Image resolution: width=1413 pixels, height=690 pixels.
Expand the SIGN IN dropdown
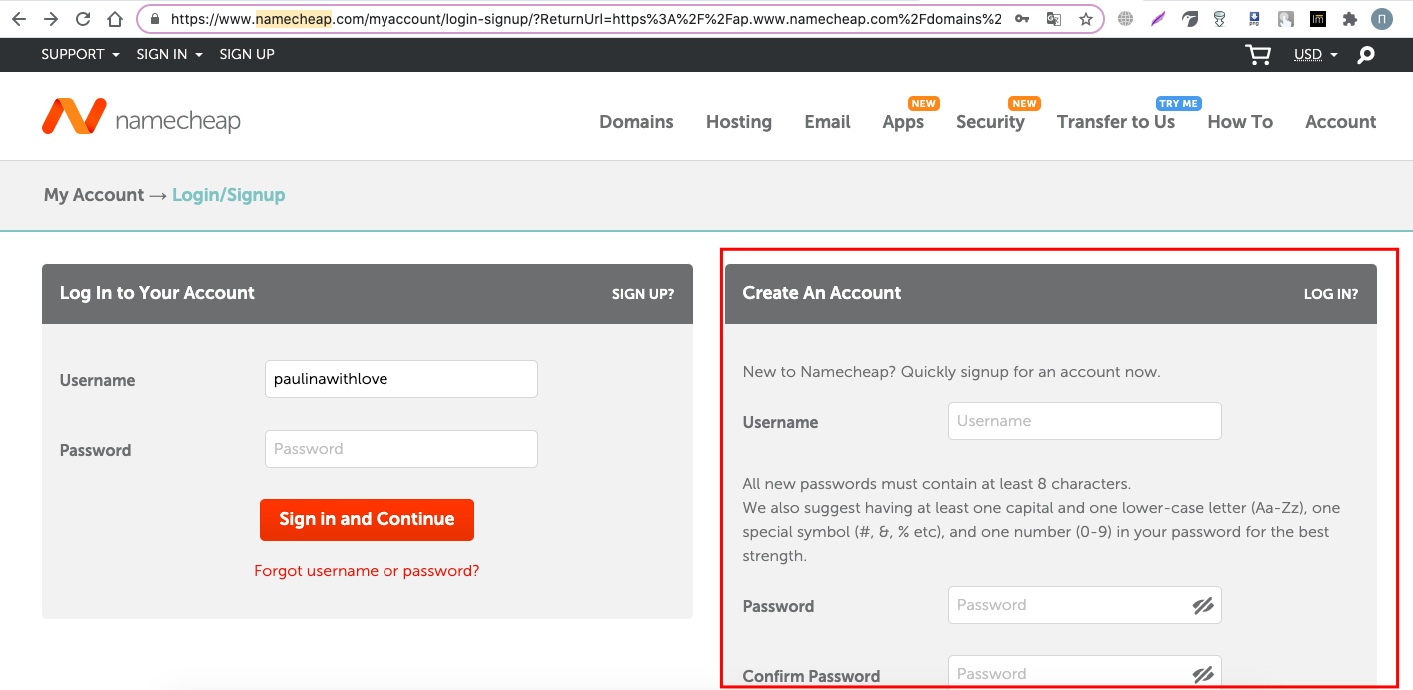point(169,54)
